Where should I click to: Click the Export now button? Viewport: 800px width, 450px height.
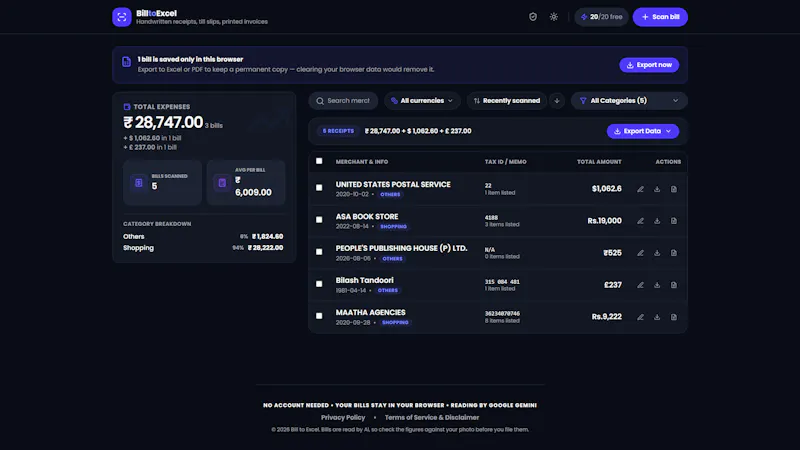coord(649,65)
